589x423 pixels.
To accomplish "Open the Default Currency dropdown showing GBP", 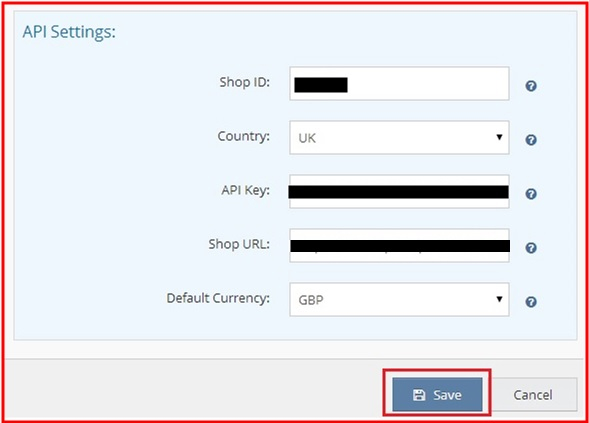I will [399, 299].
